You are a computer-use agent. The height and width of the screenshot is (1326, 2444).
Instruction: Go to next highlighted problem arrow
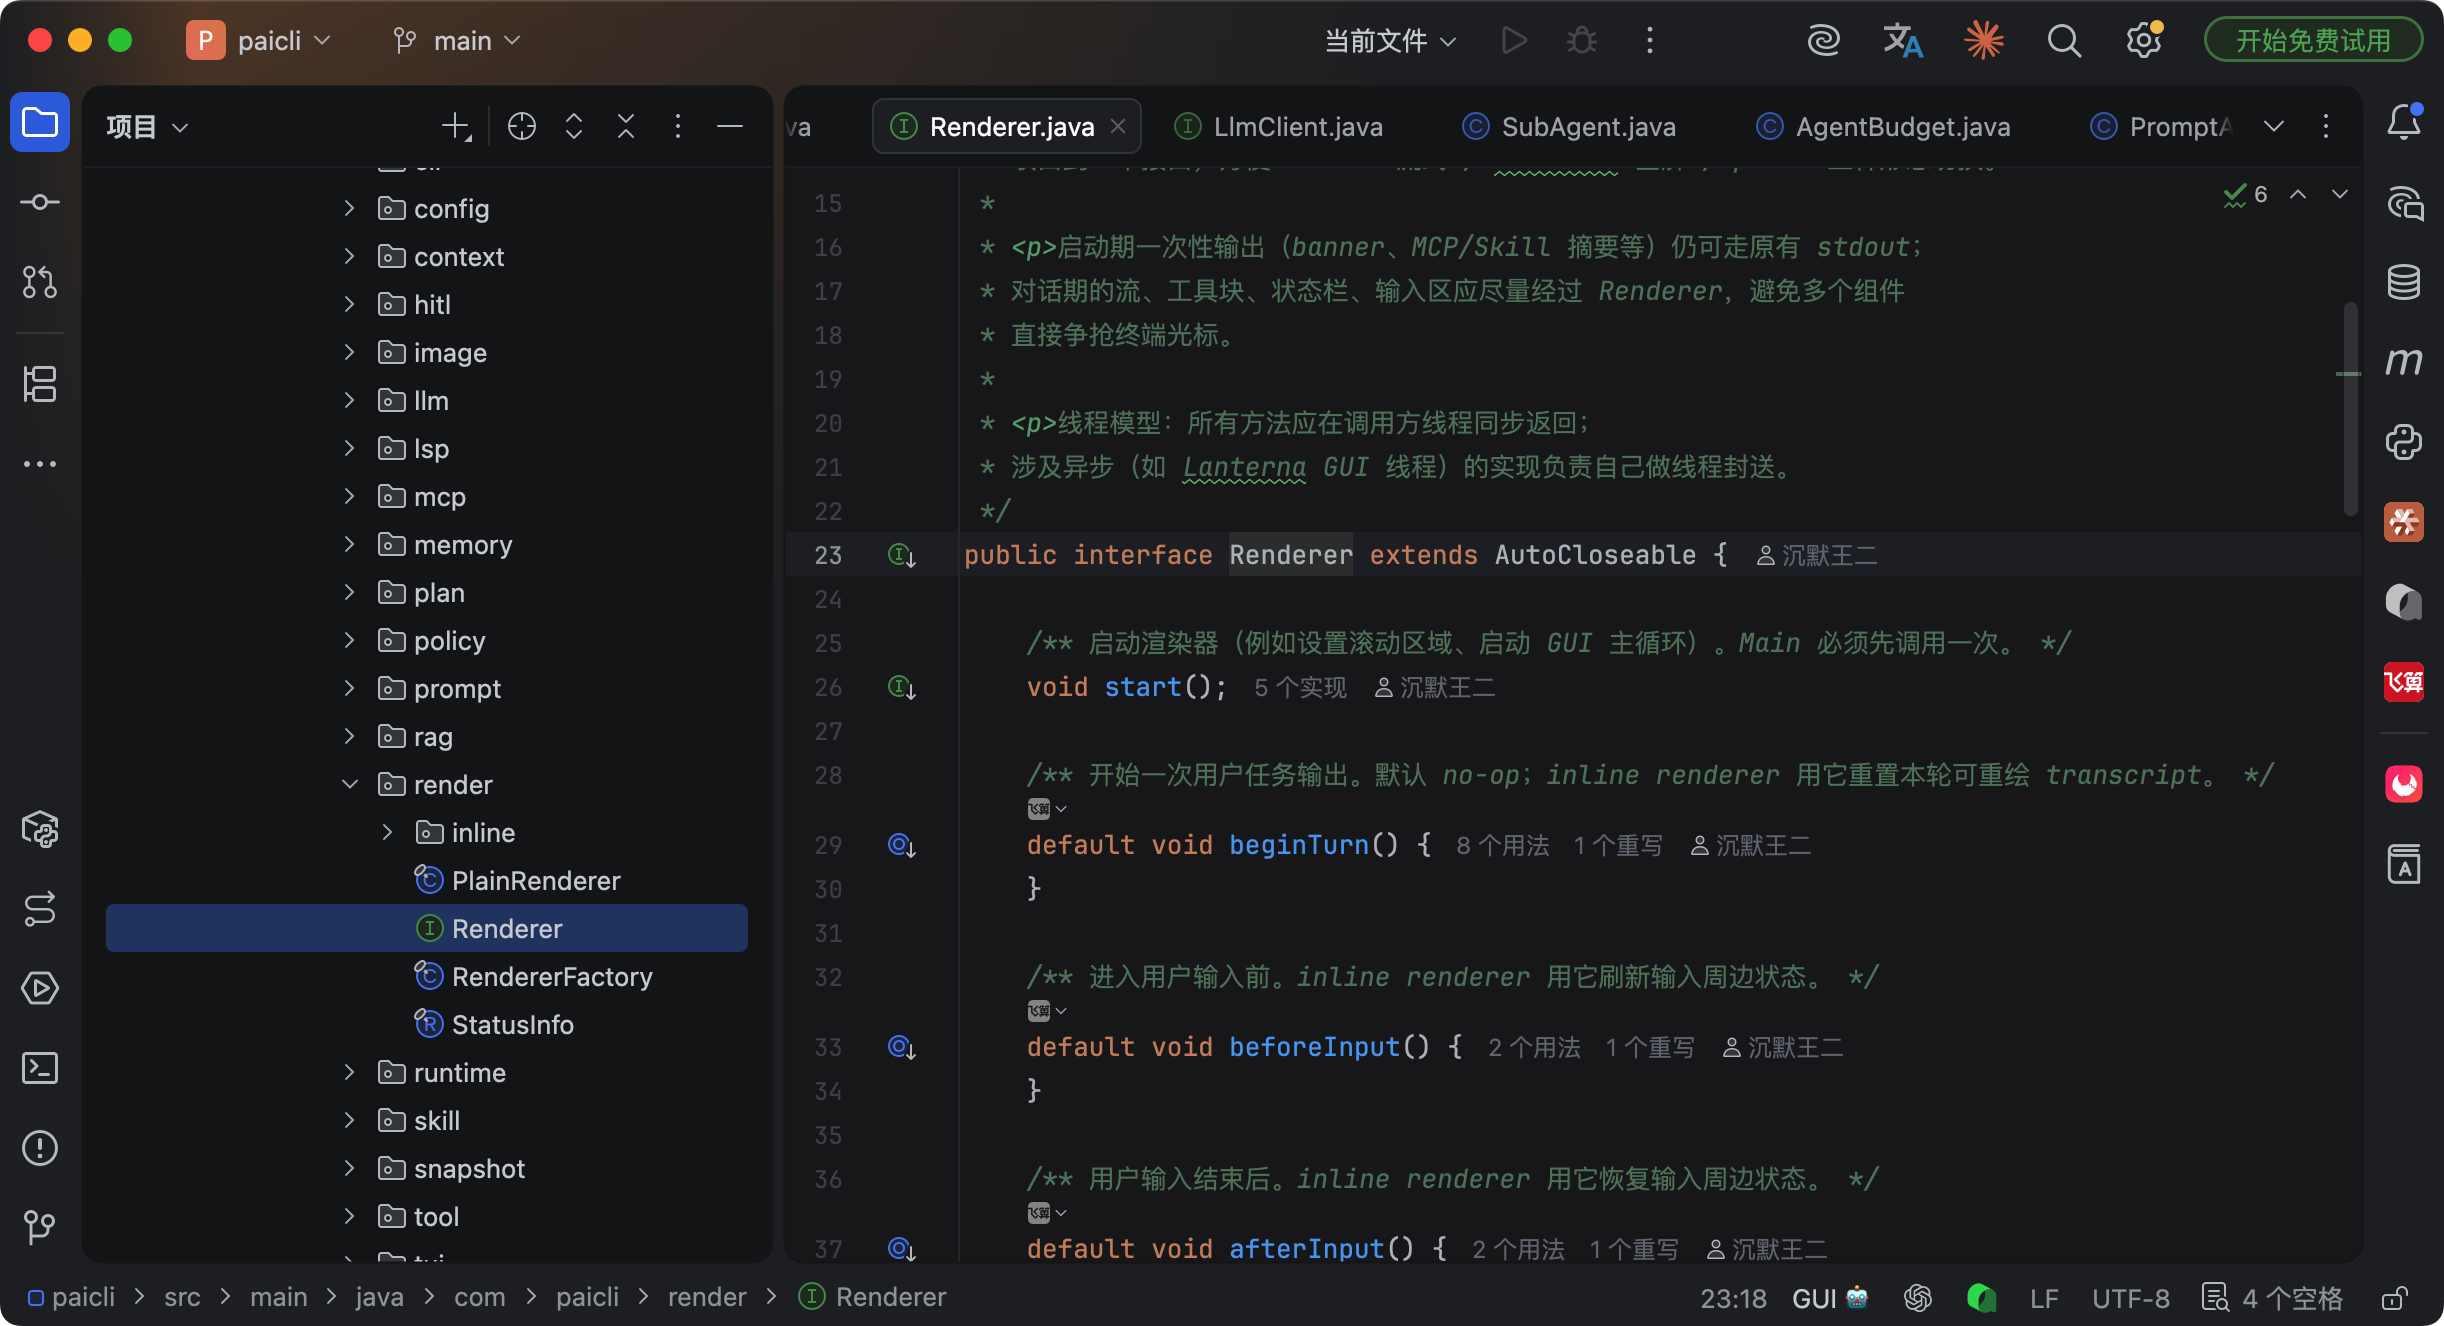tap(2340, 194)
